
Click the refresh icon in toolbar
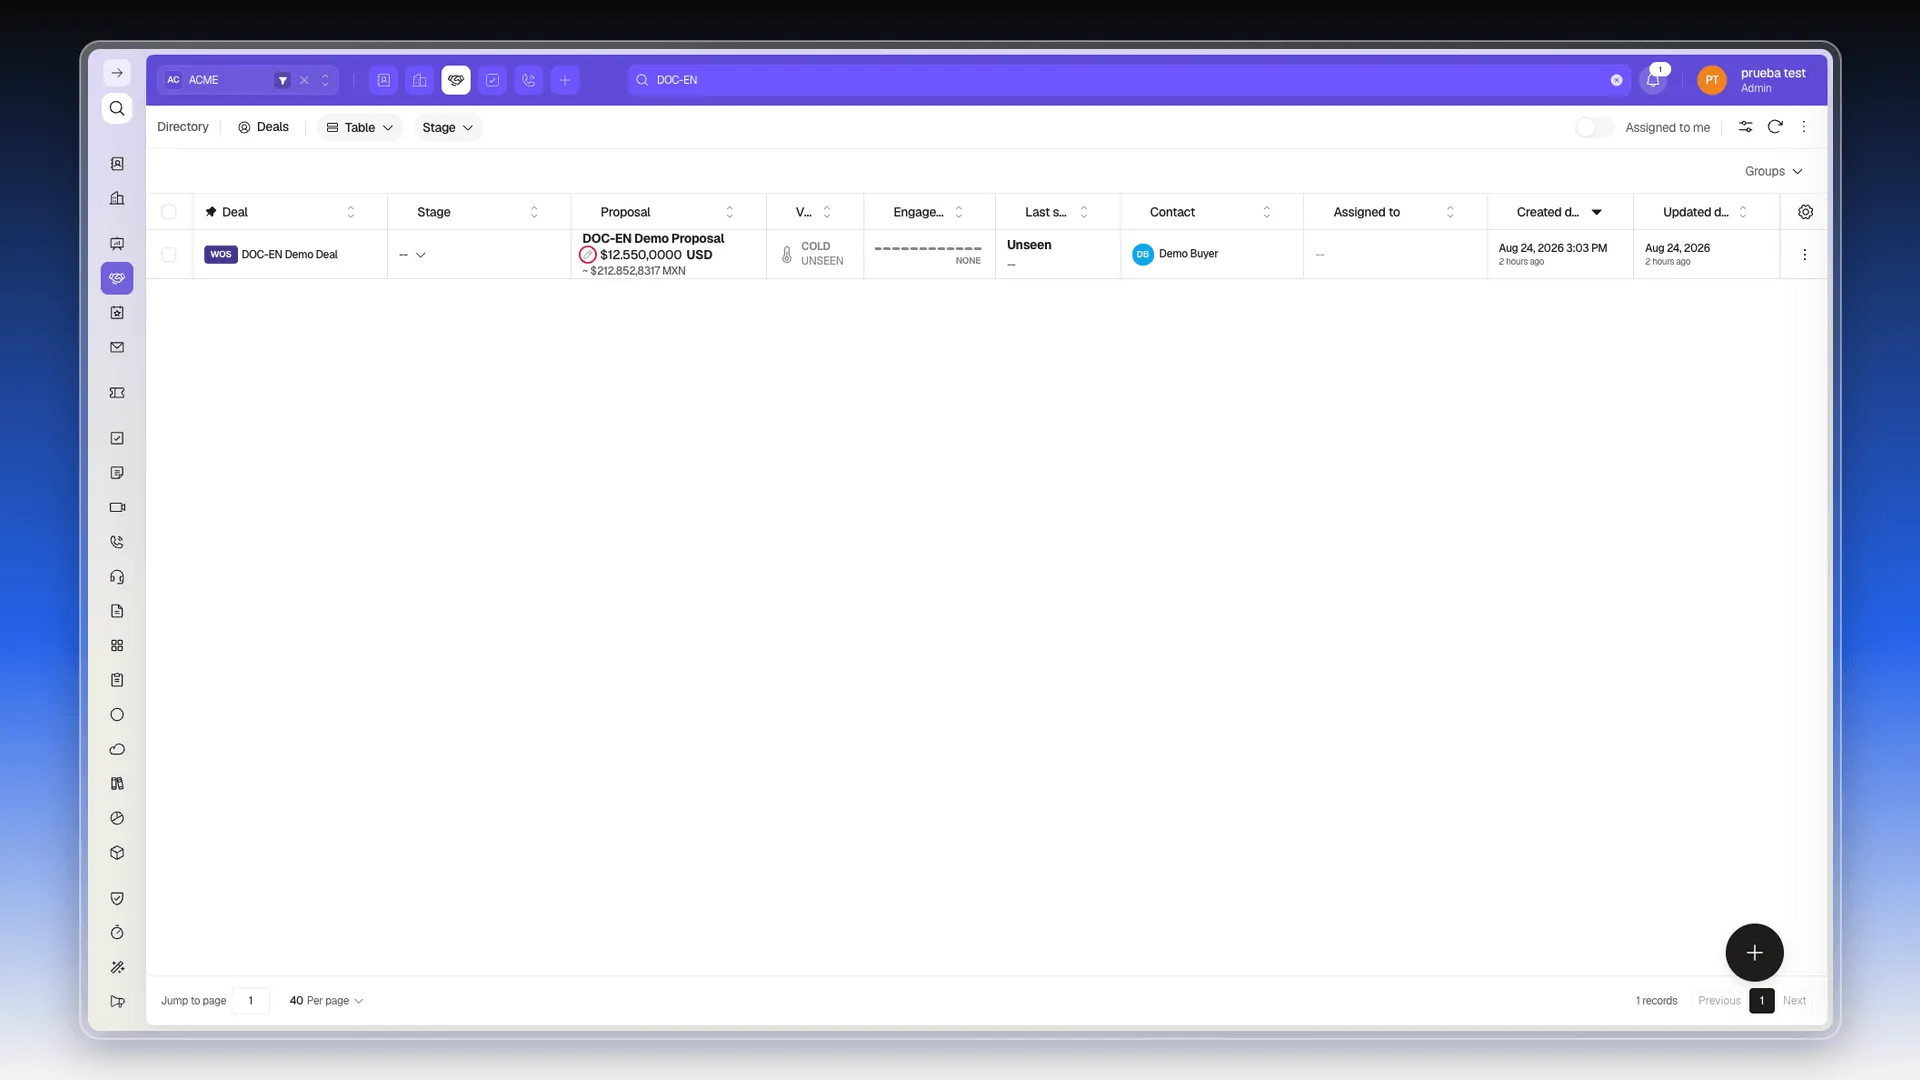pyautogui.click(x=1775, y=127)
